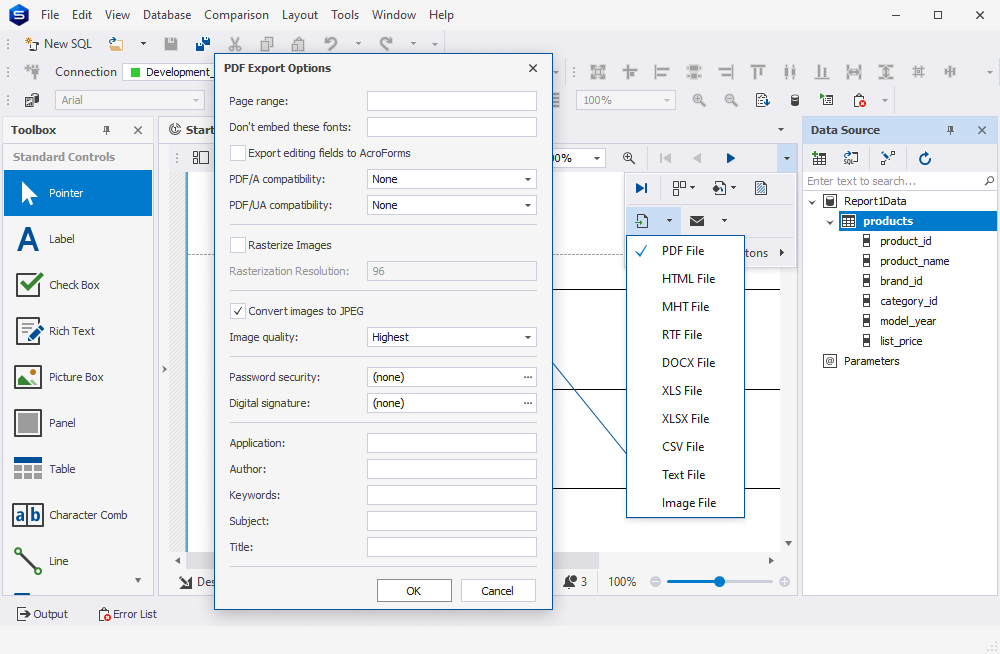Click the zoom out magnifier icon
This screenshot has height=654, width=1000.
(731, 100)
